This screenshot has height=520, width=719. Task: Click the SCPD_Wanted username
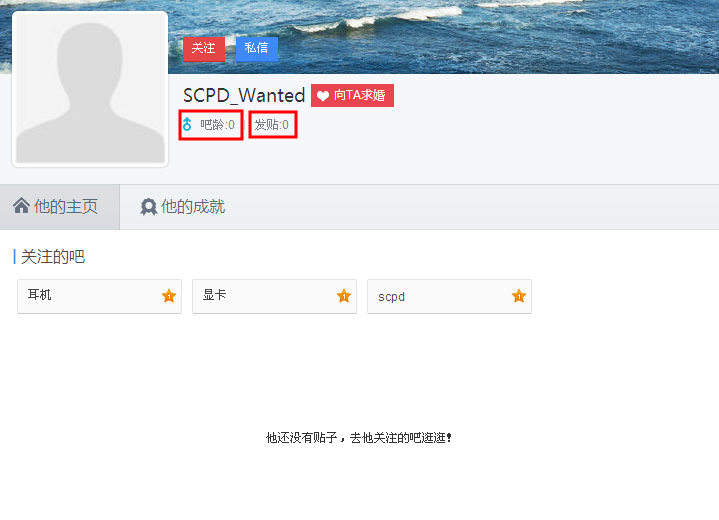tap(244, 95)
